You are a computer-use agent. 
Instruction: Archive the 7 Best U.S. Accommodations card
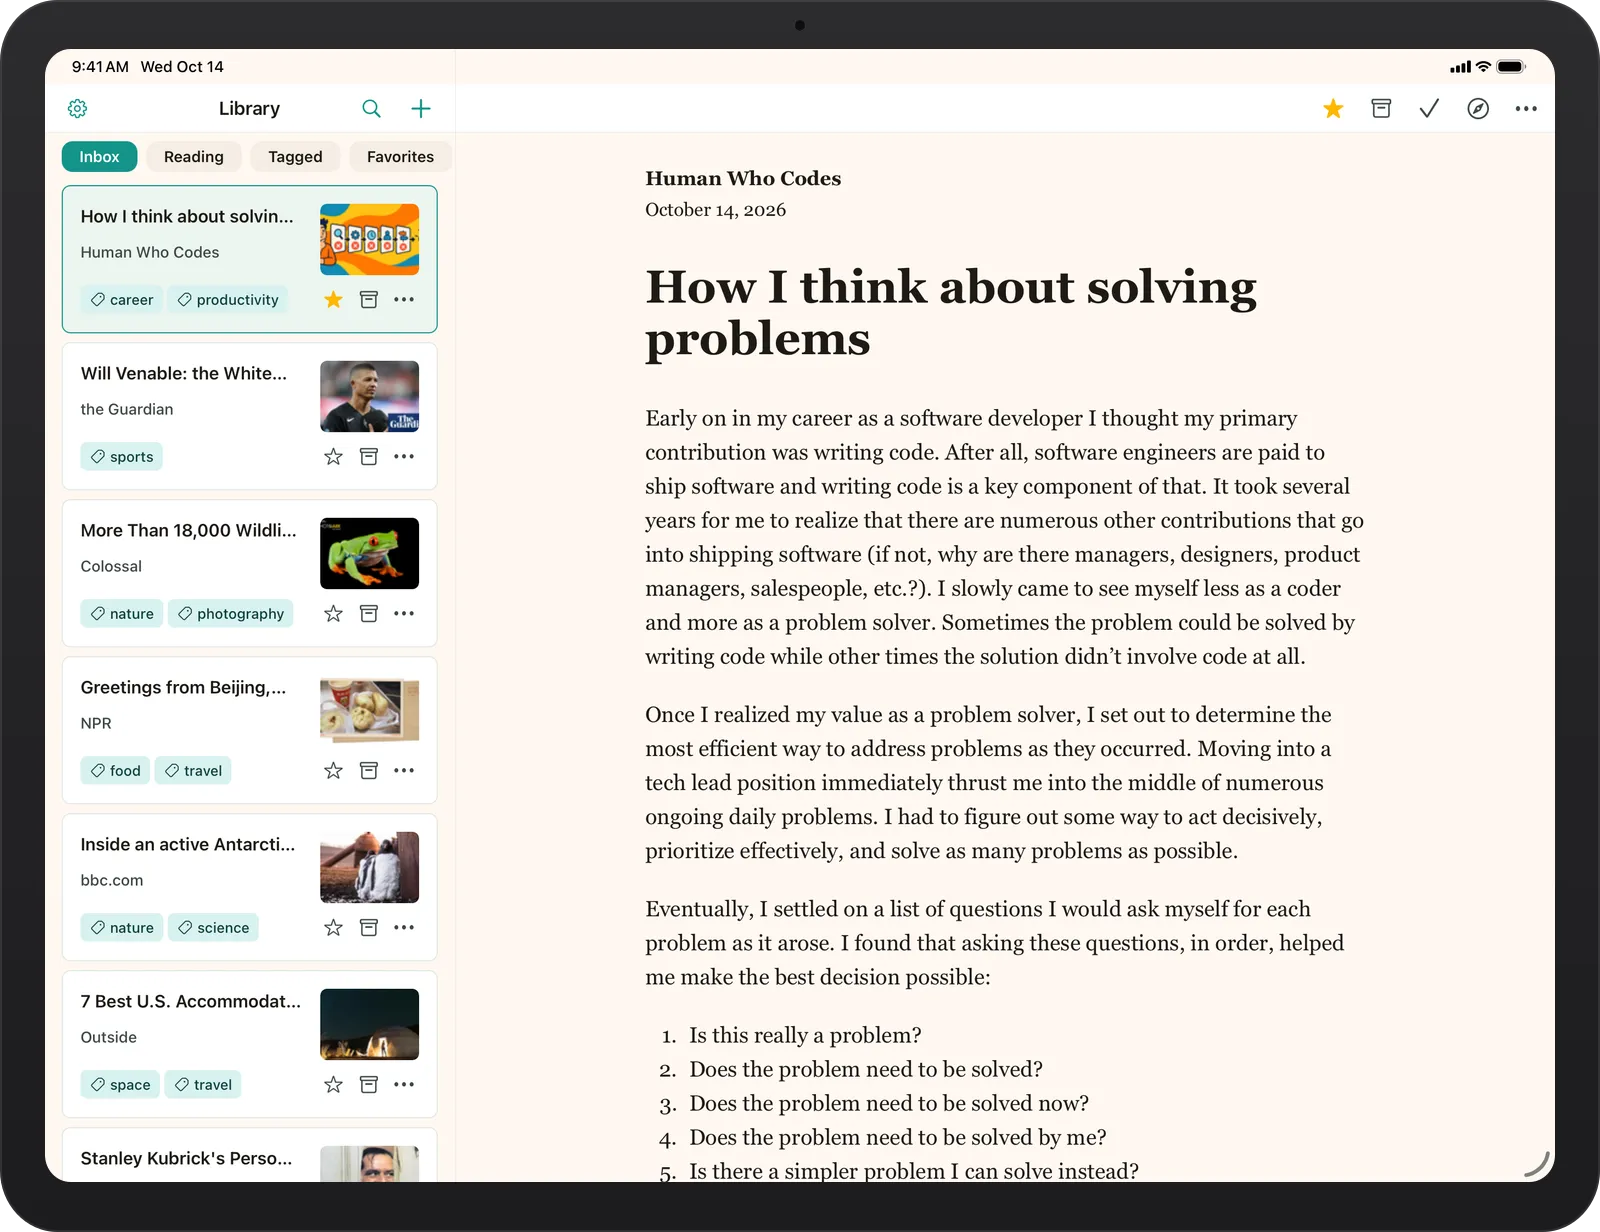[x=369, y=1084]
